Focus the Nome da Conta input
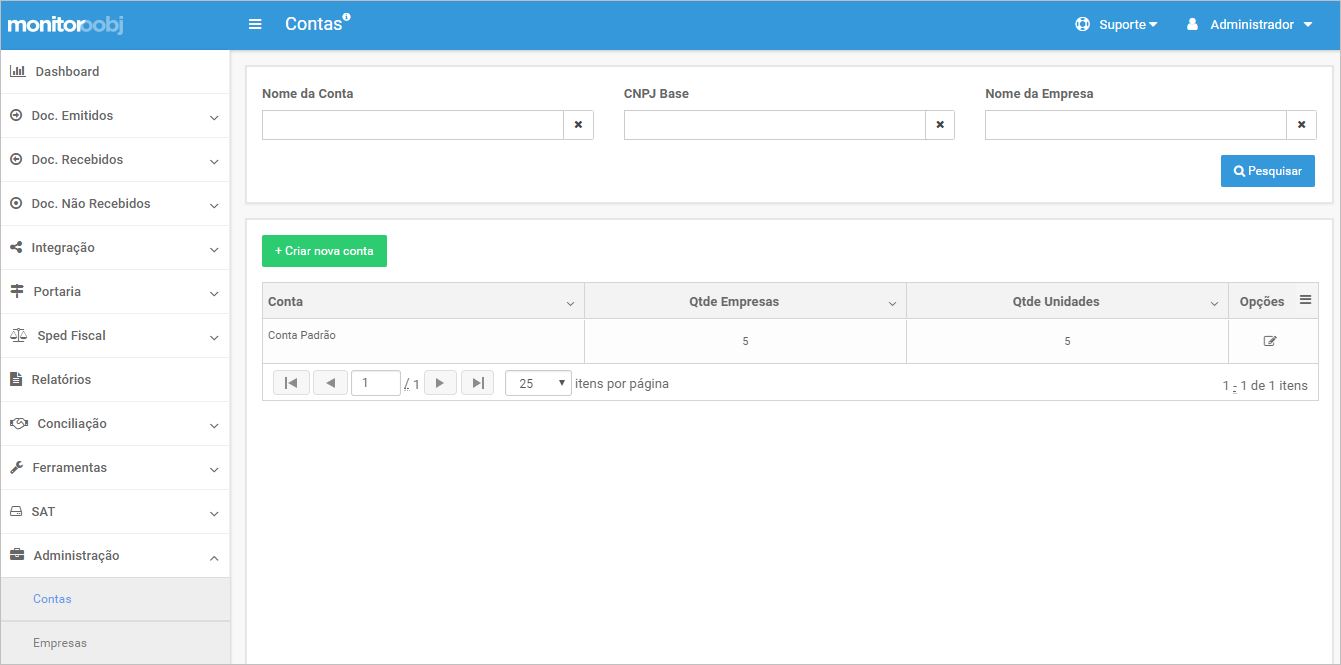 point(413,125)
